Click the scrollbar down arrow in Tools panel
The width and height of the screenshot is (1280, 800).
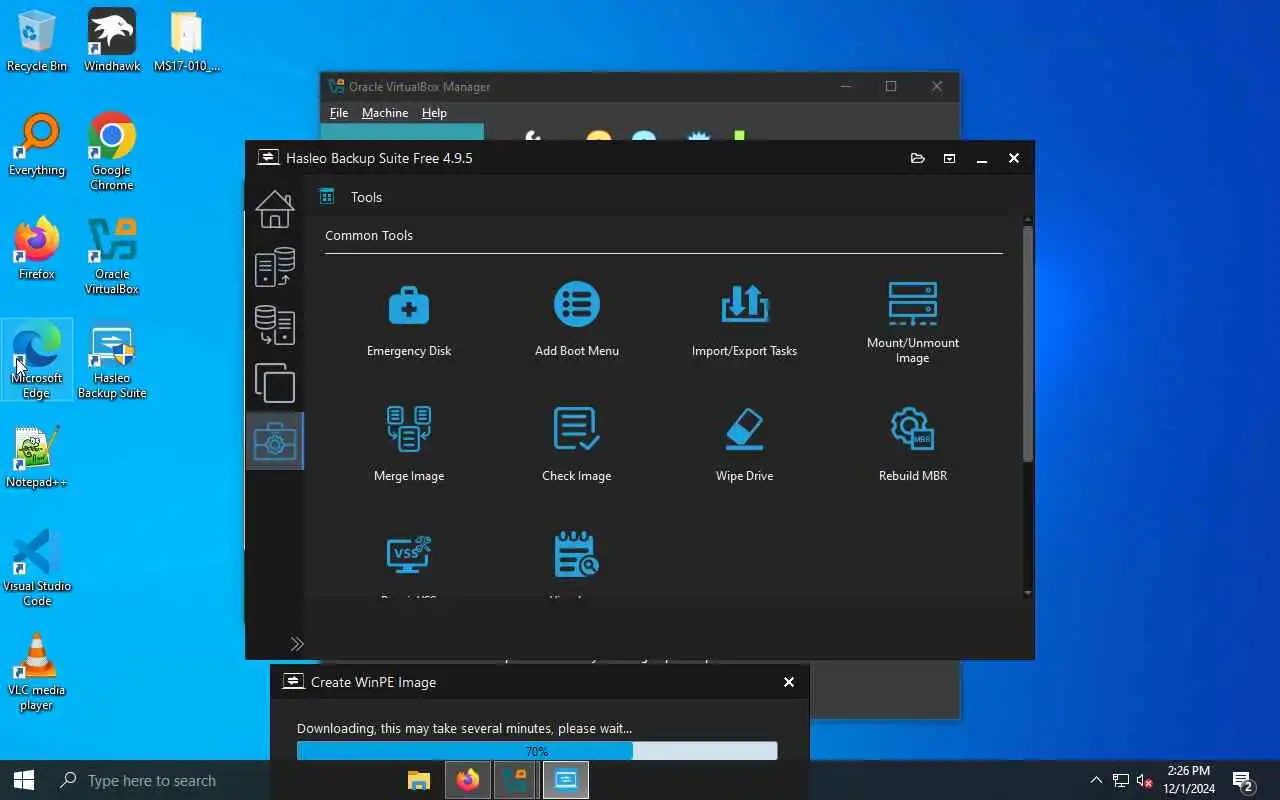coord(1027,593)
